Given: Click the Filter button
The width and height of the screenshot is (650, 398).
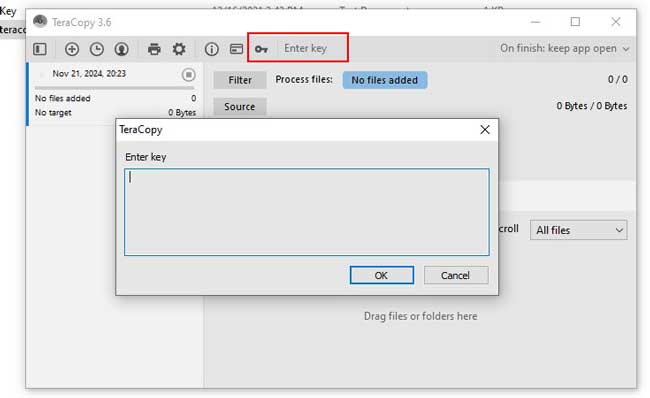Looking at the screenshot, I should pos(240,80).
